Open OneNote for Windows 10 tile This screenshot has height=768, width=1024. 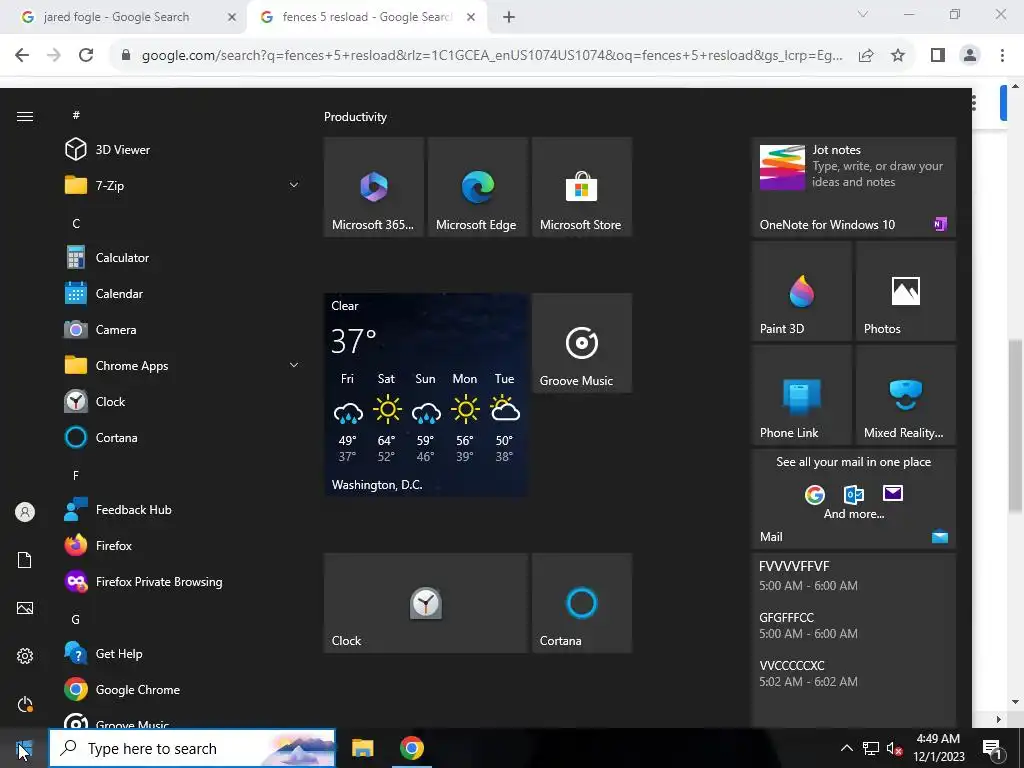pos(853,187)
